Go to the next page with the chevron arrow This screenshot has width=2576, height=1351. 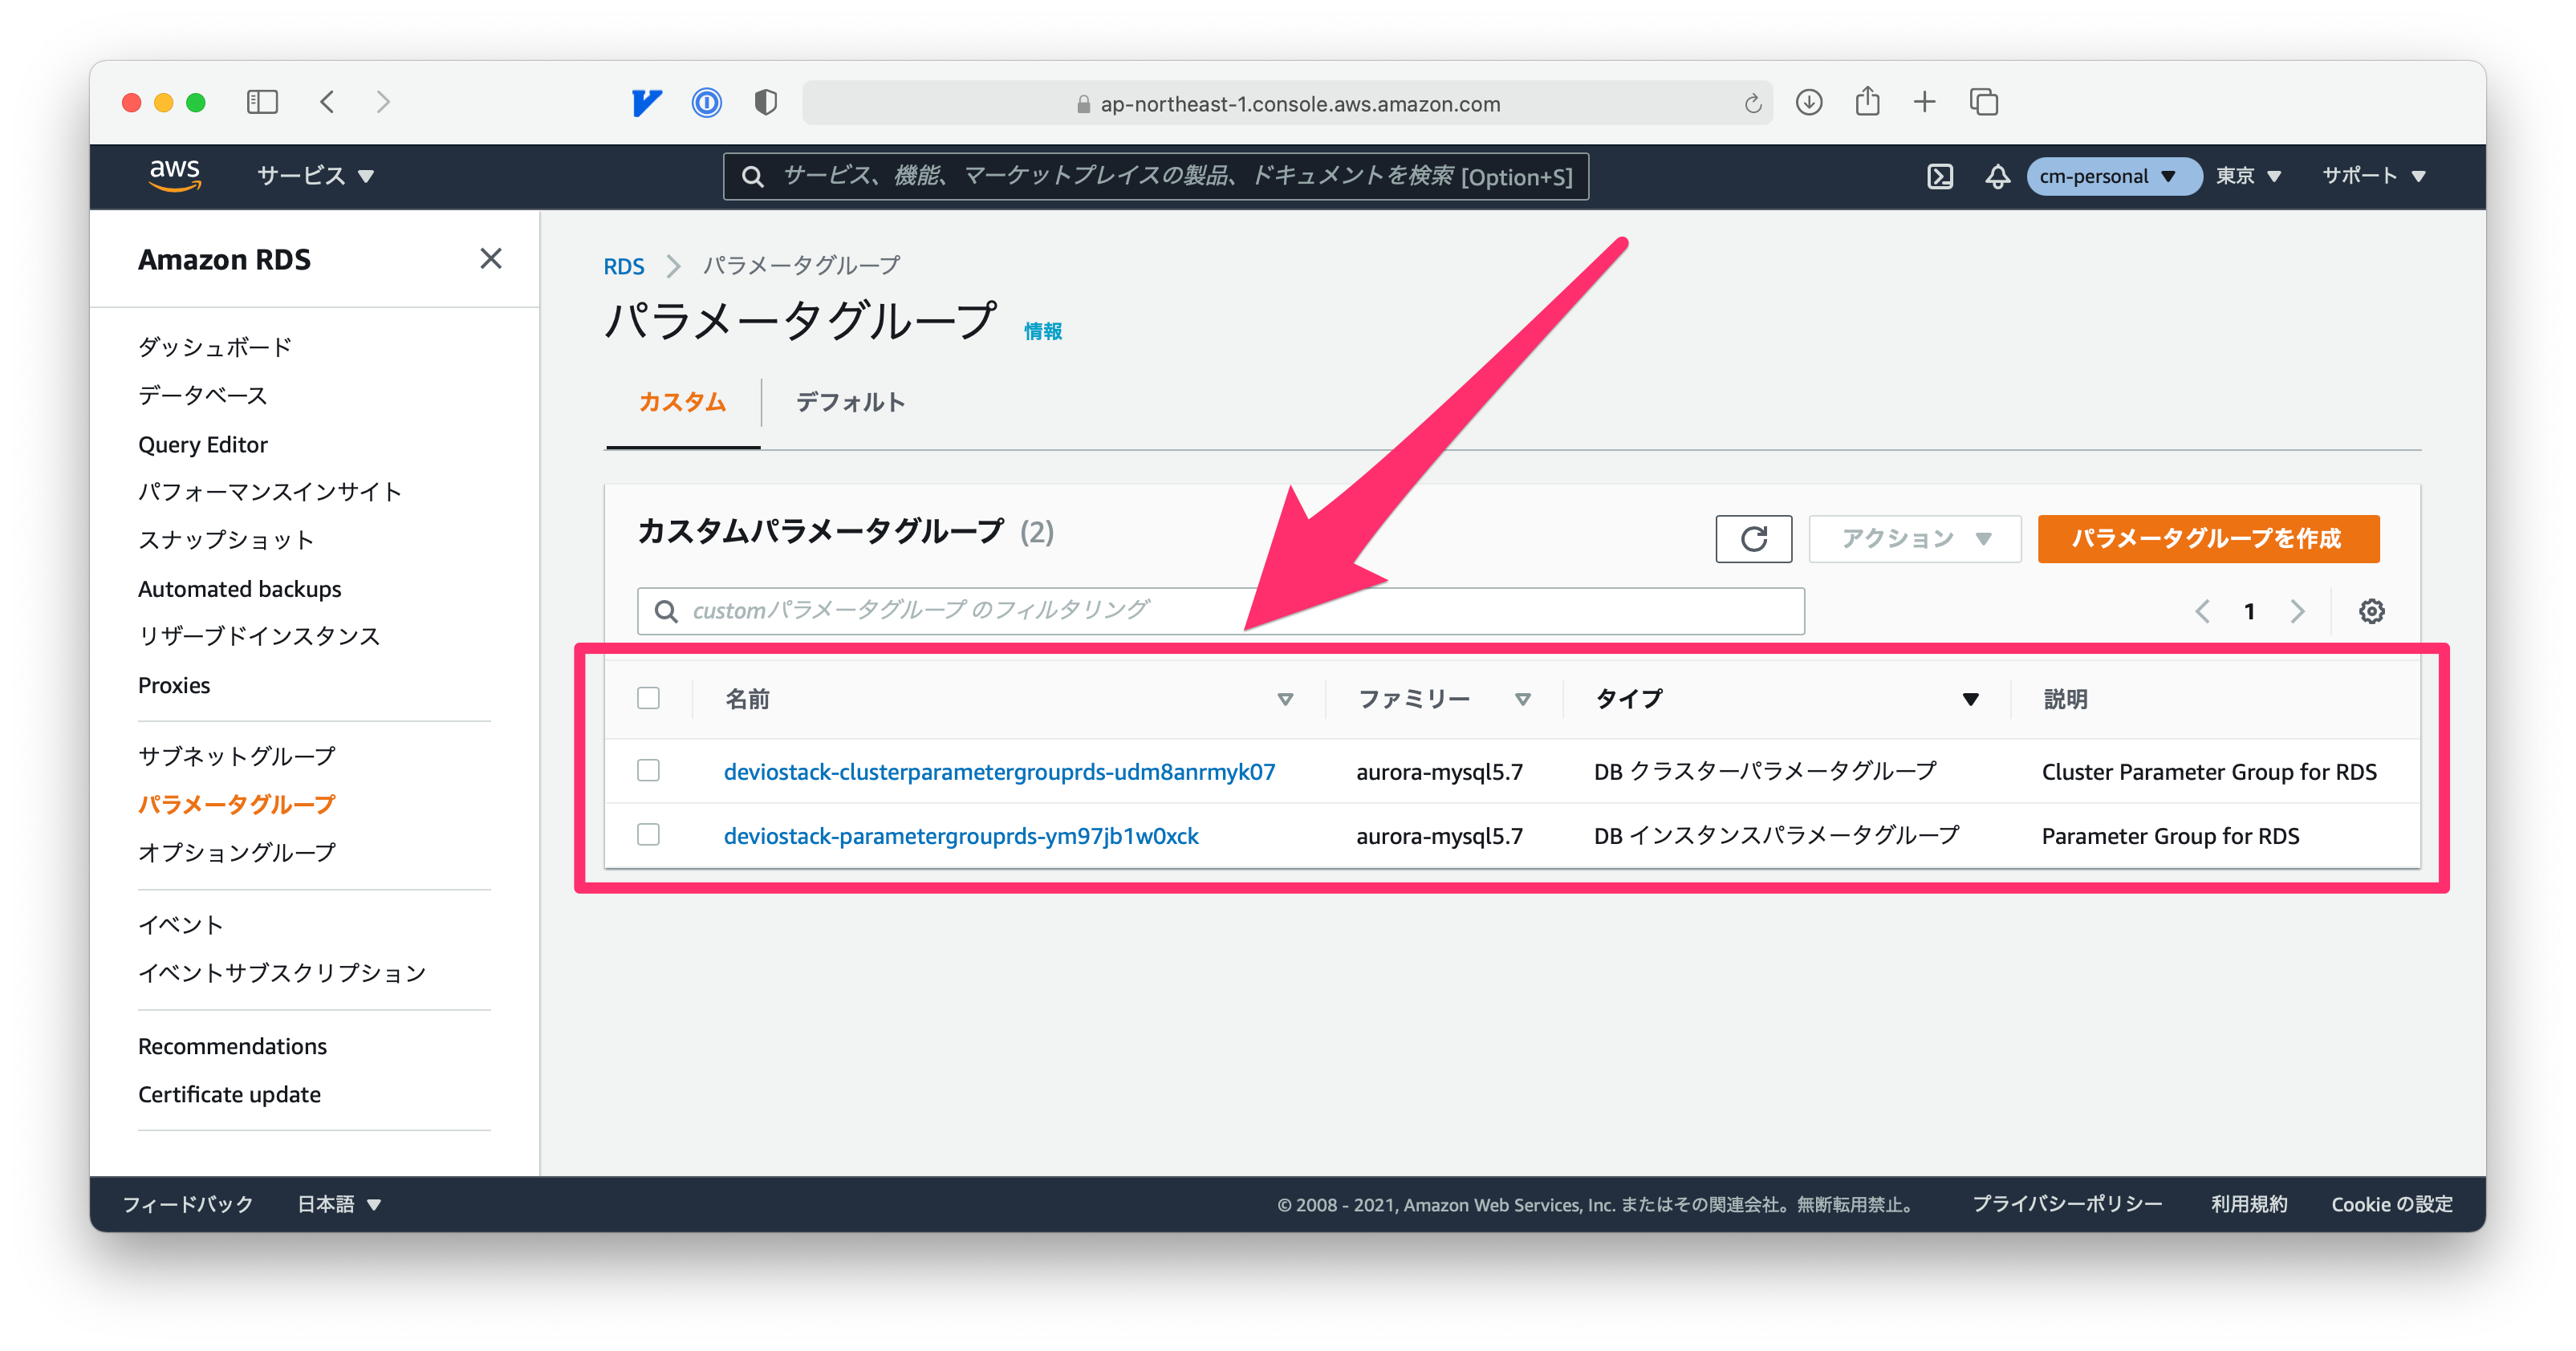[2297, 611]
